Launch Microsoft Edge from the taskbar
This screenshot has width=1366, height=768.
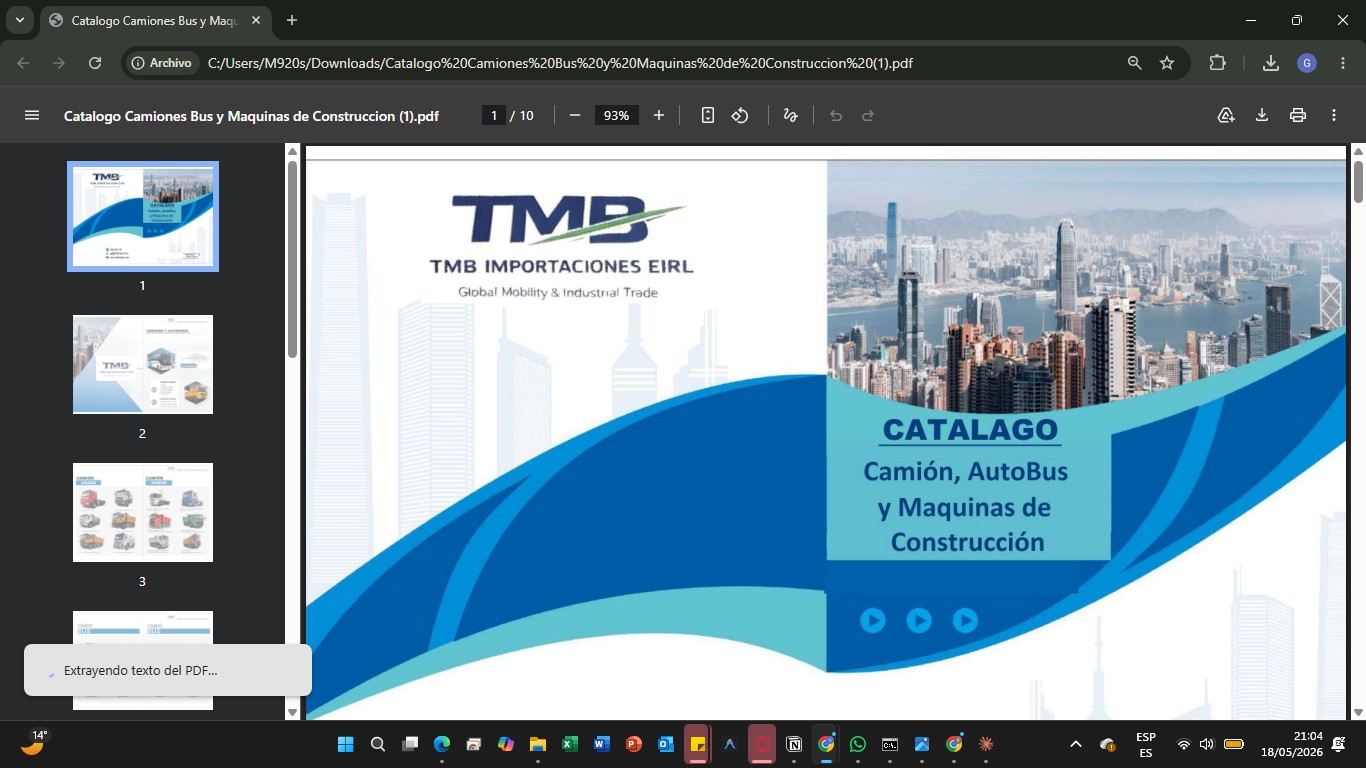(442, 744)
